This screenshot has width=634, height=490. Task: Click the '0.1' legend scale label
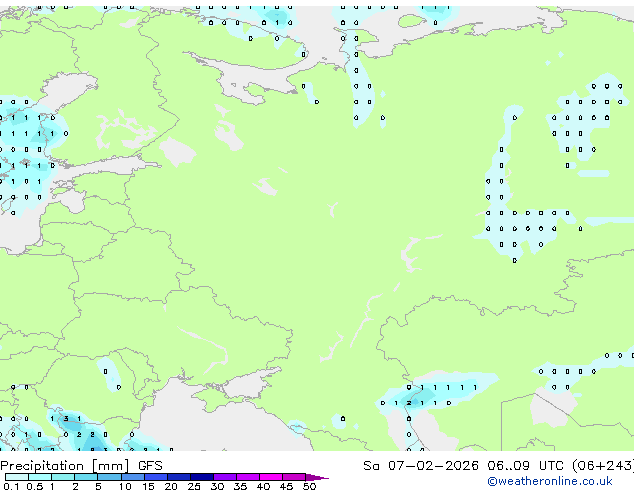[11, 486]
